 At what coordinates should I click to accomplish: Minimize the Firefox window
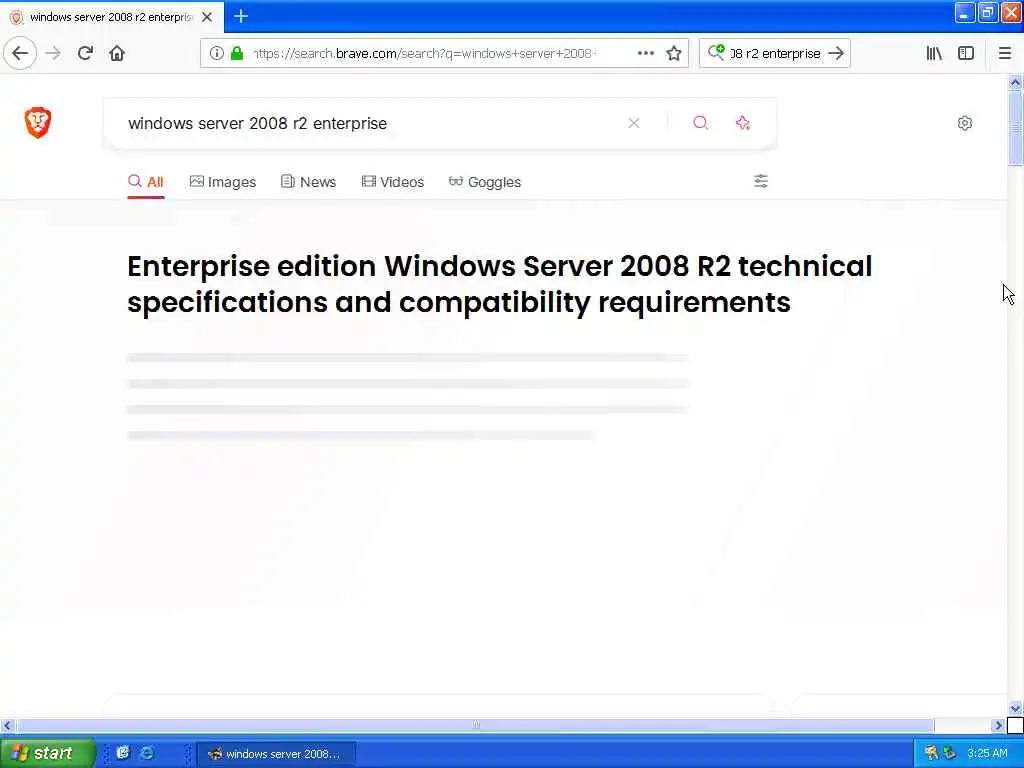coord(965,13)
